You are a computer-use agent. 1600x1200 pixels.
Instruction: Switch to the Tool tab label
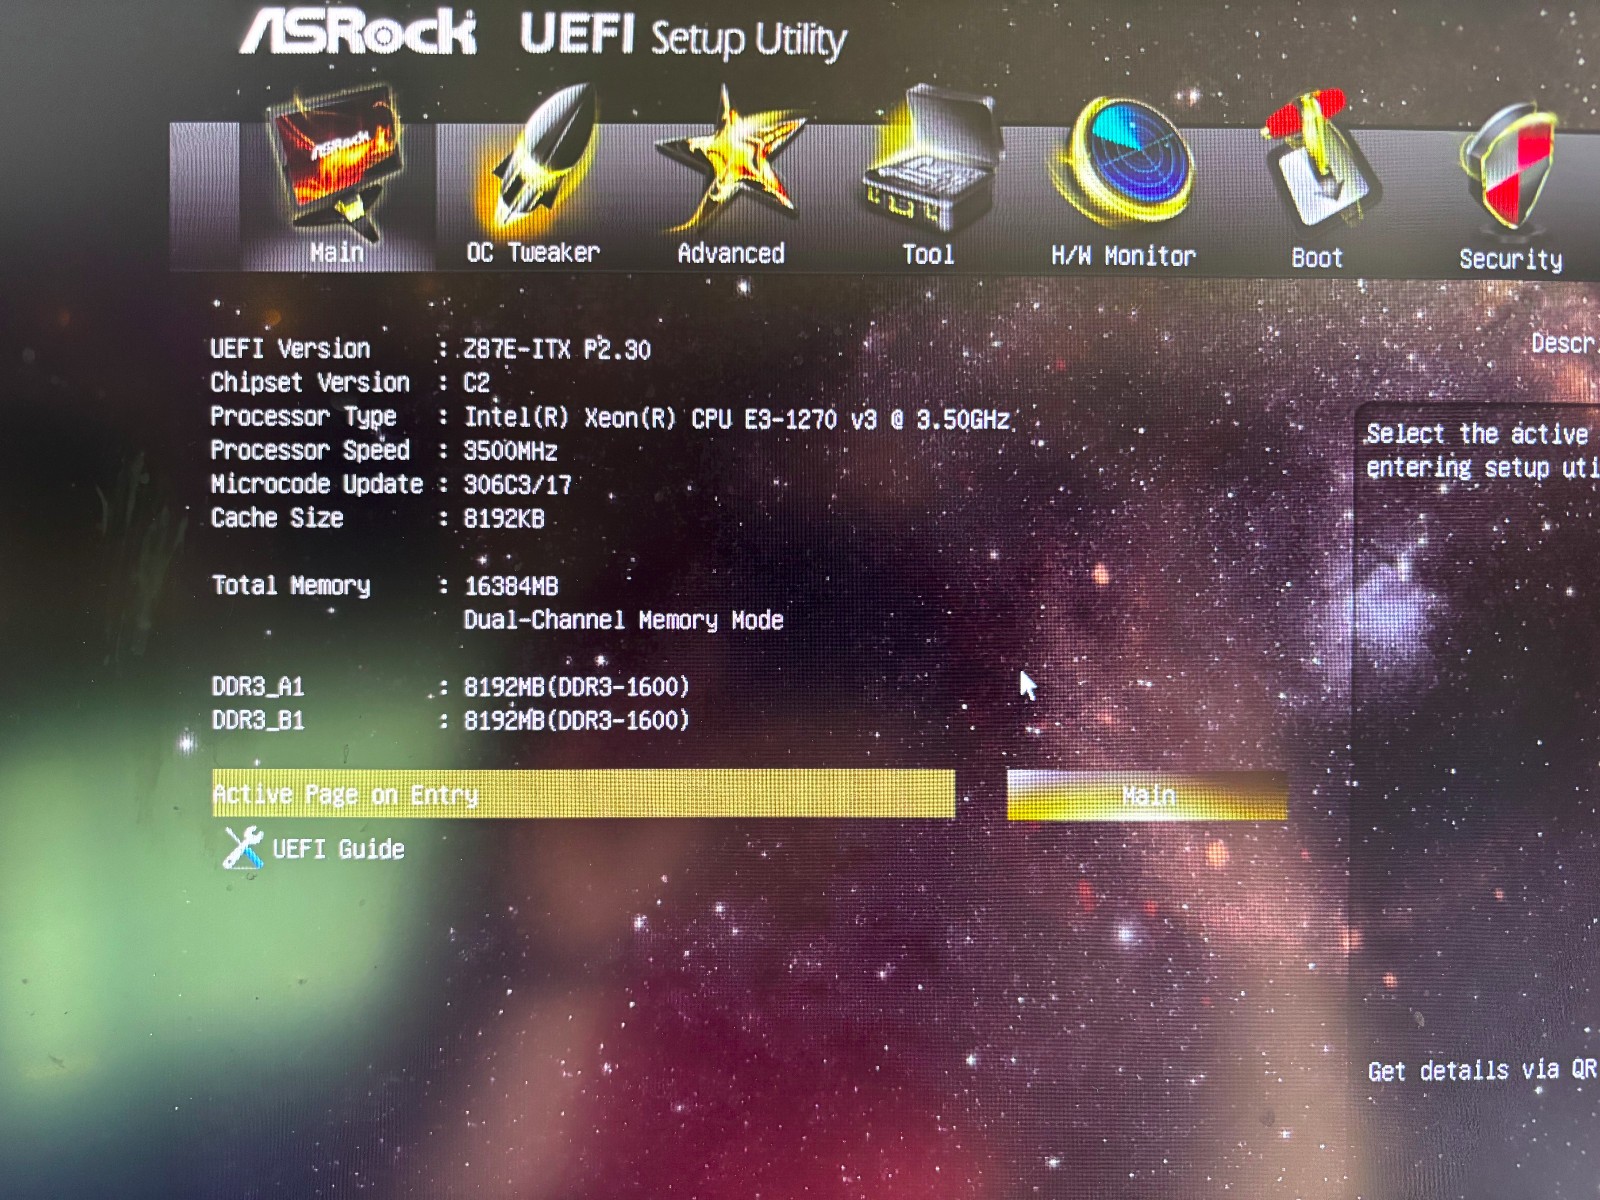point(929,255)
